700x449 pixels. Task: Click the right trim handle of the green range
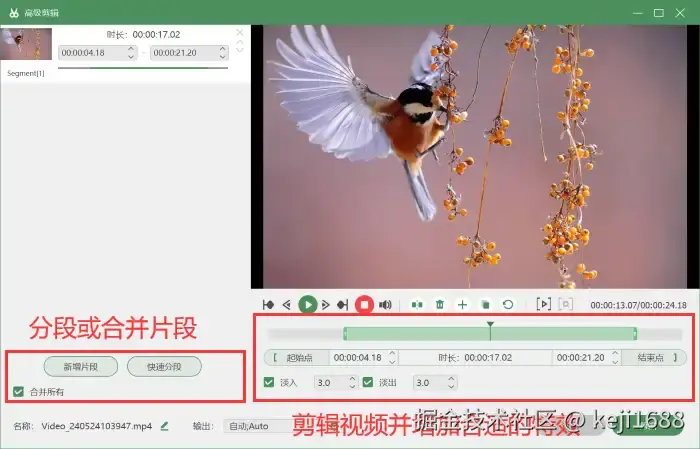tap(635, 333)
